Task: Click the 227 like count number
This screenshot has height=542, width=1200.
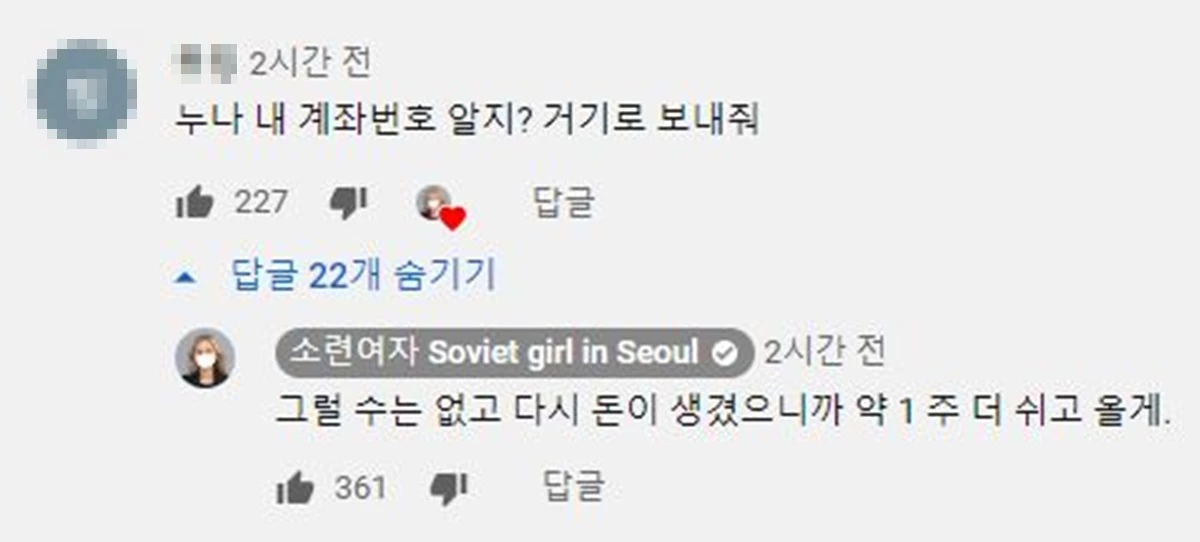Action: coord(261,203)
